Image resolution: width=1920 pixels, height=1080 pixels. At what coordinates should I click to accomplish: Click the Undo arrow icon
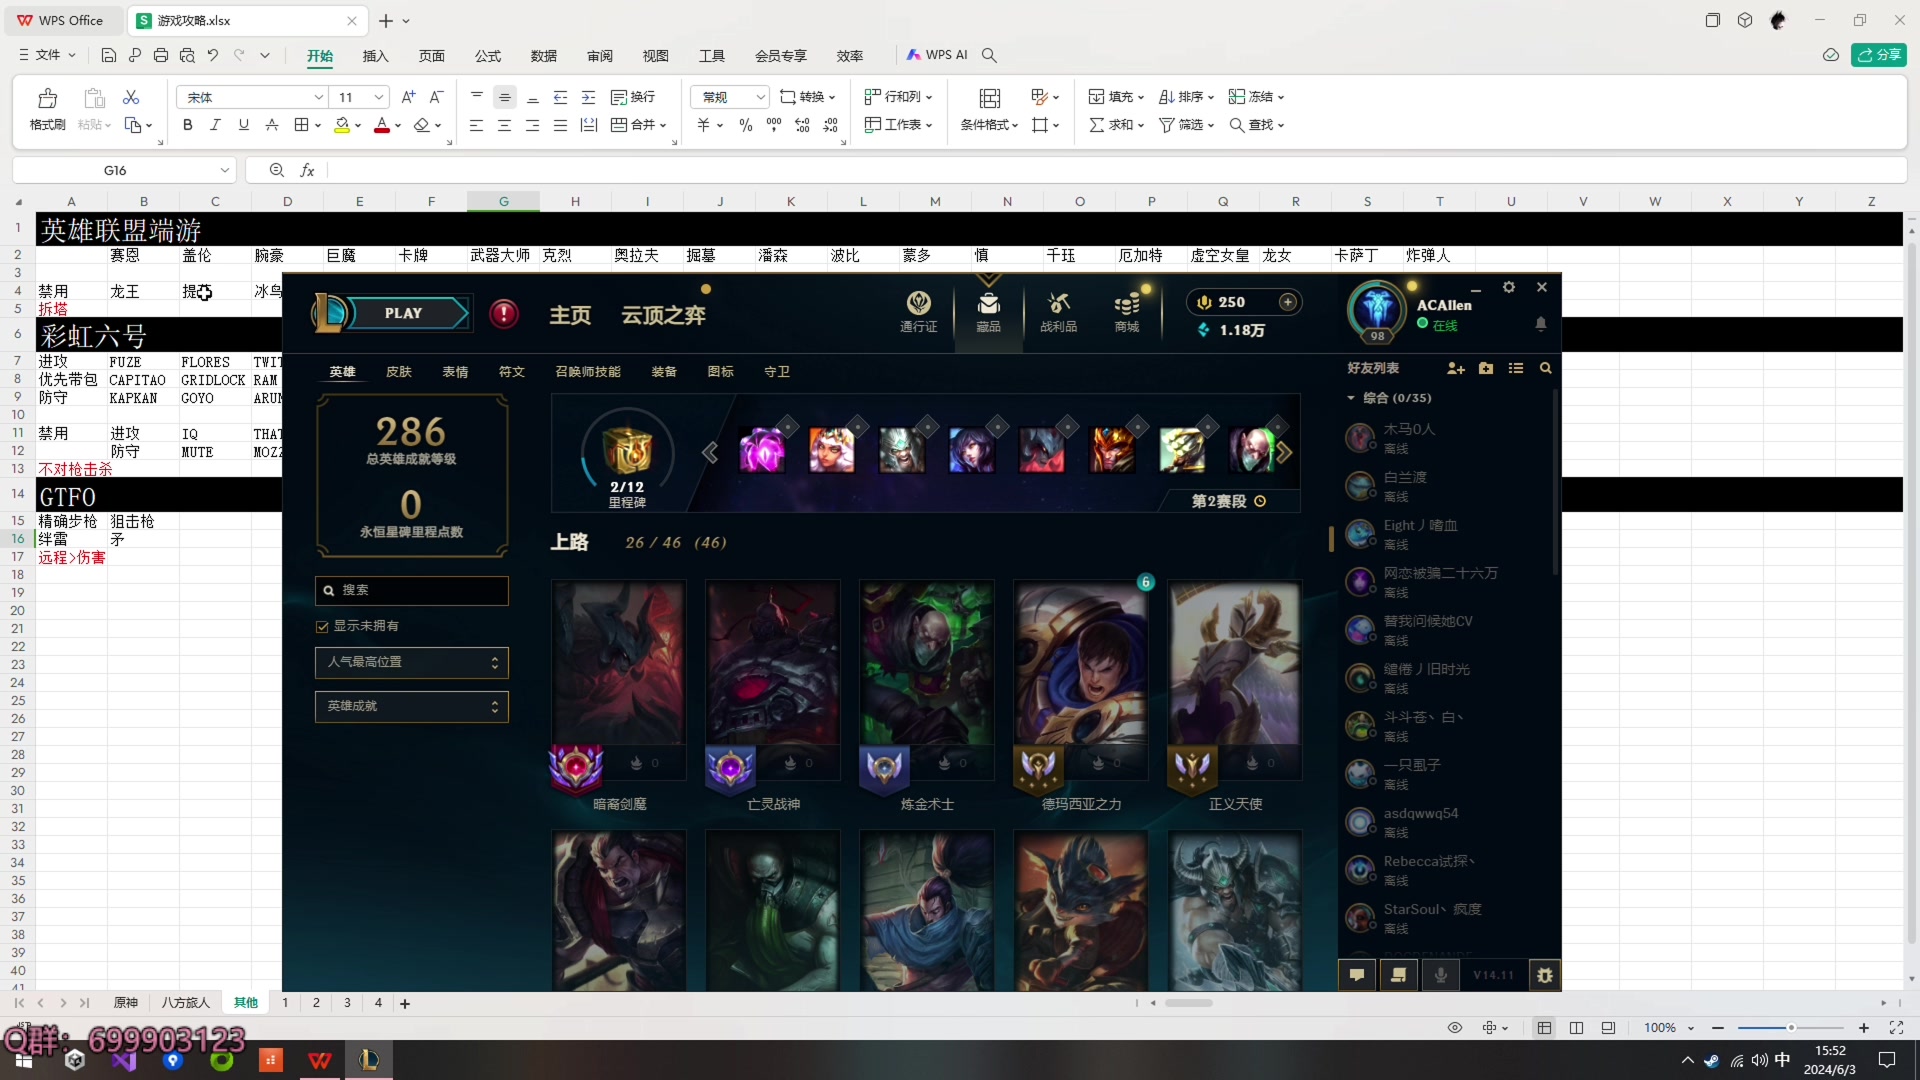(x=213, y=55)
